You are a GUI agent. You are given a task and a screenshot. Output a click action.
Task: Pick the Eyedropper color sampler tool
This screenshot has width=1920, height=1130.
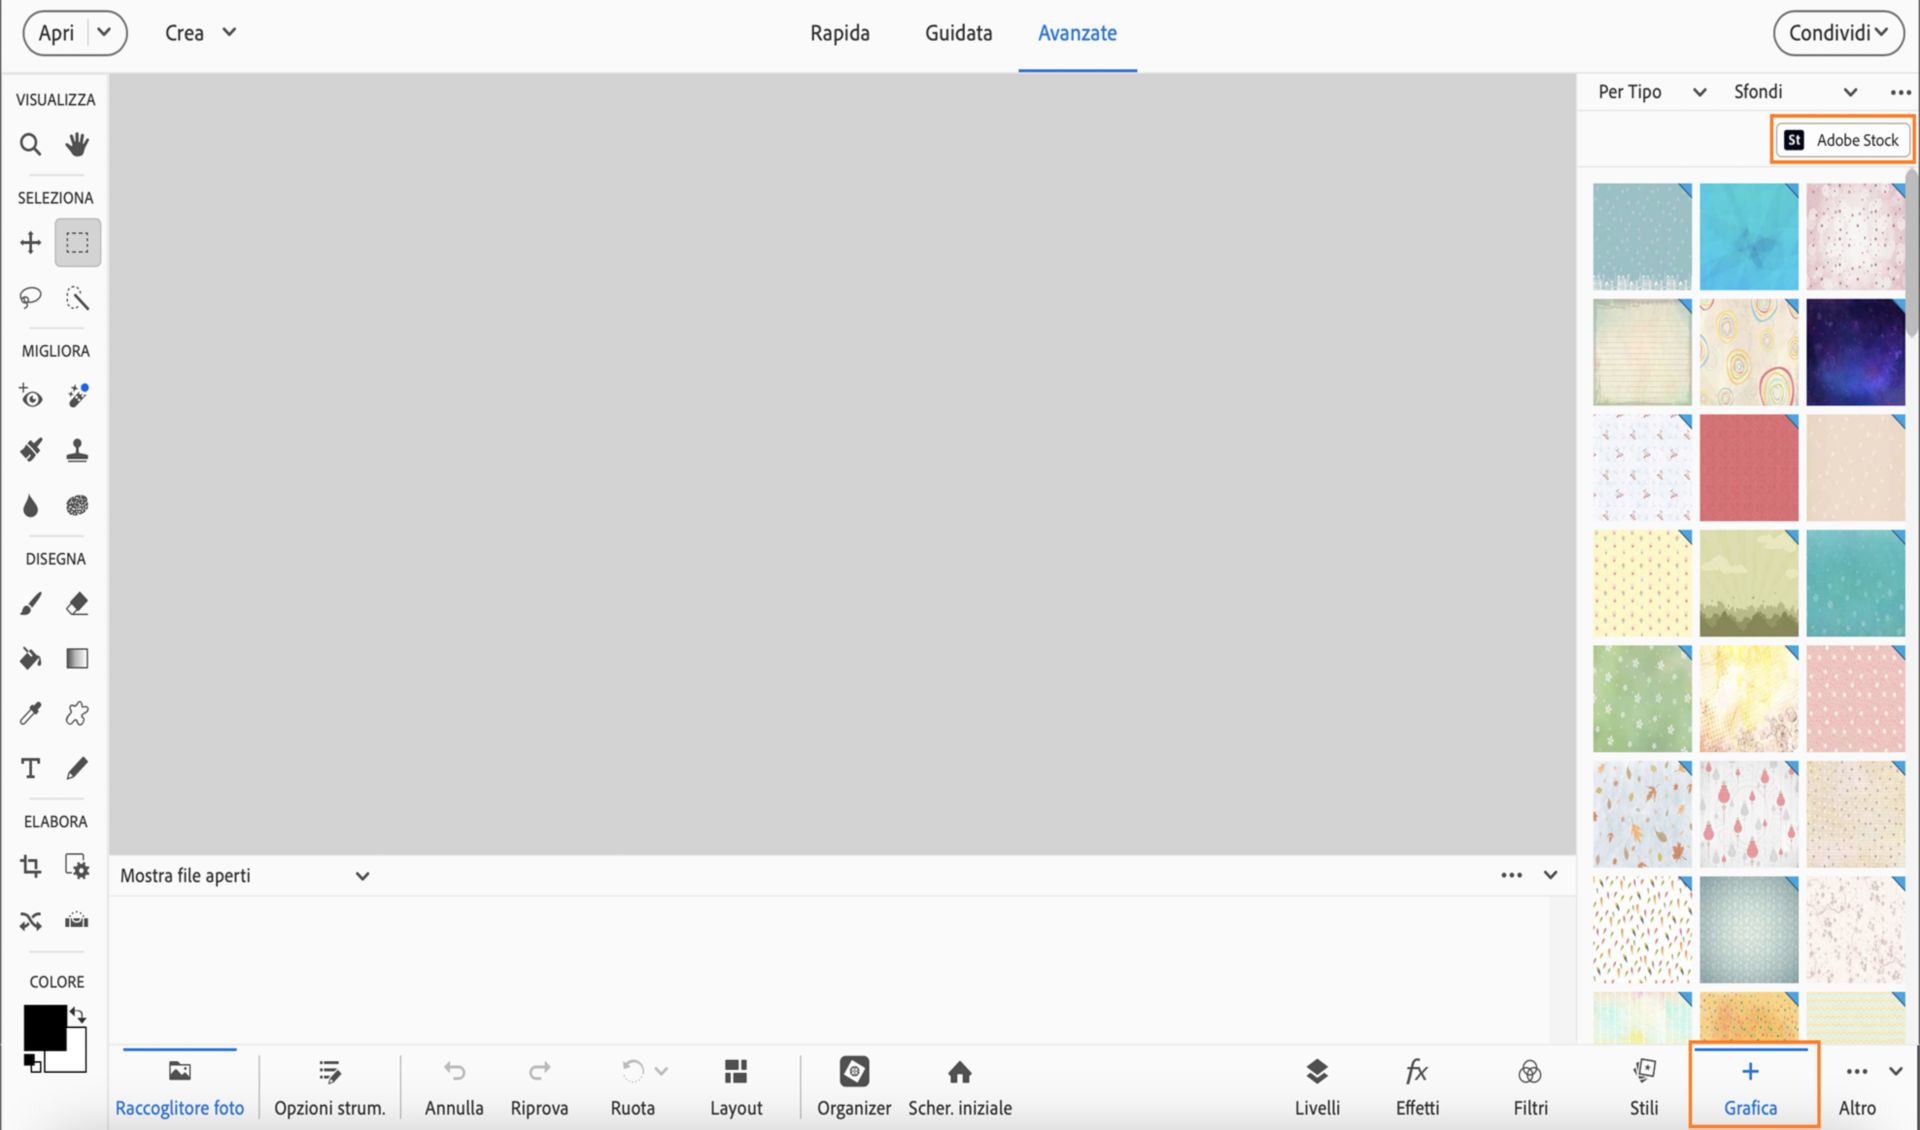30,713
